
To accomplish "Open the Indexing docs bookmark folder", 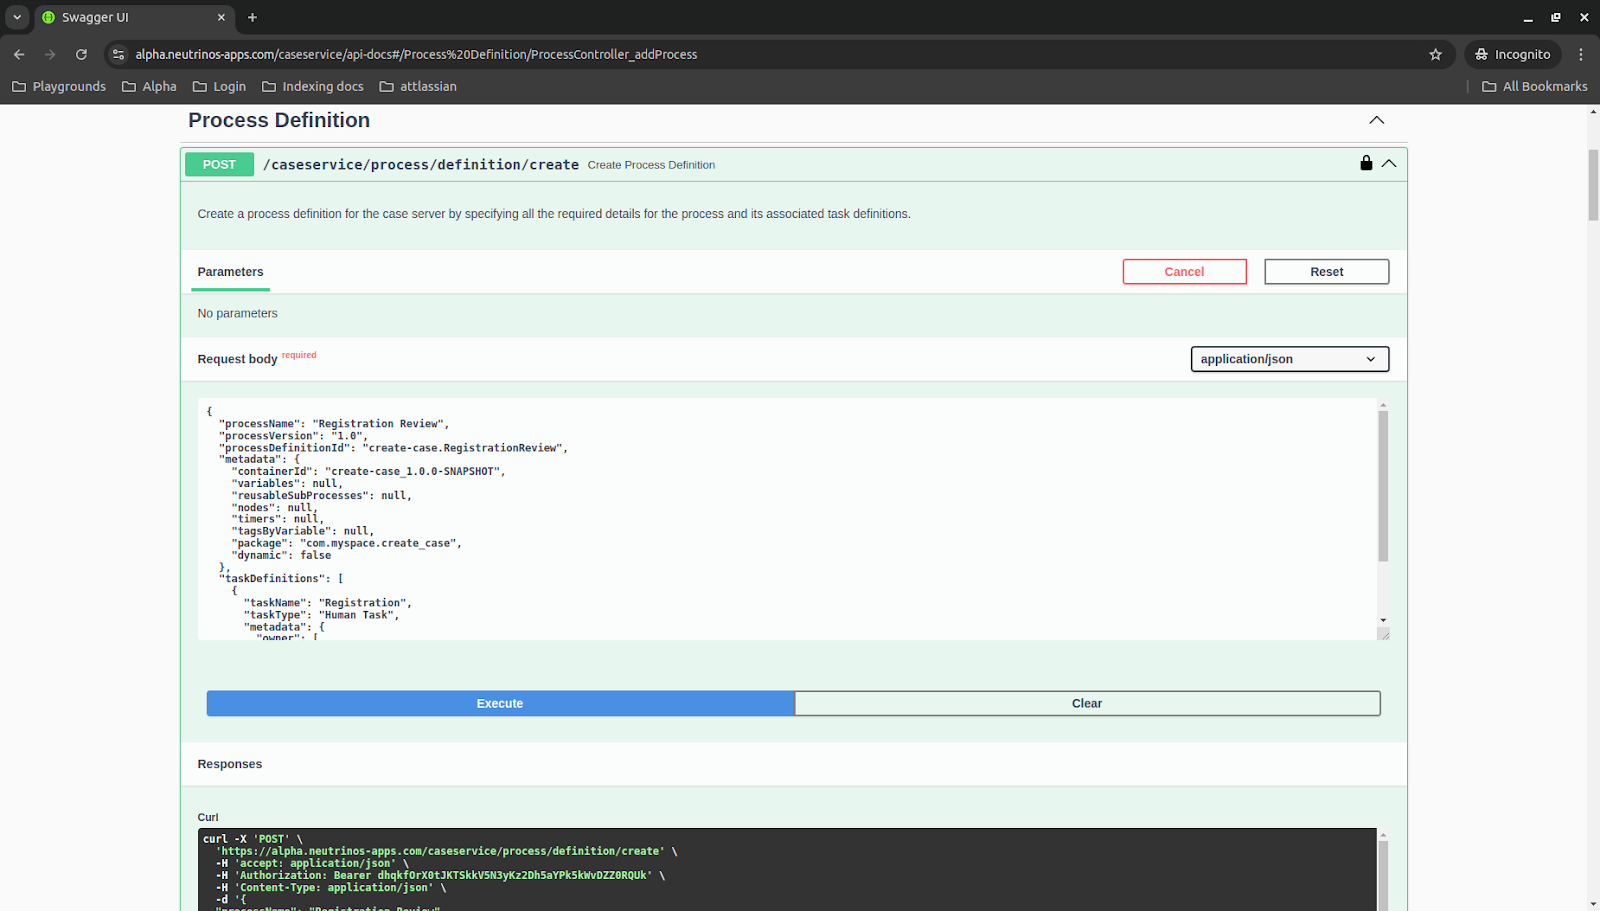I will [313, 86].
